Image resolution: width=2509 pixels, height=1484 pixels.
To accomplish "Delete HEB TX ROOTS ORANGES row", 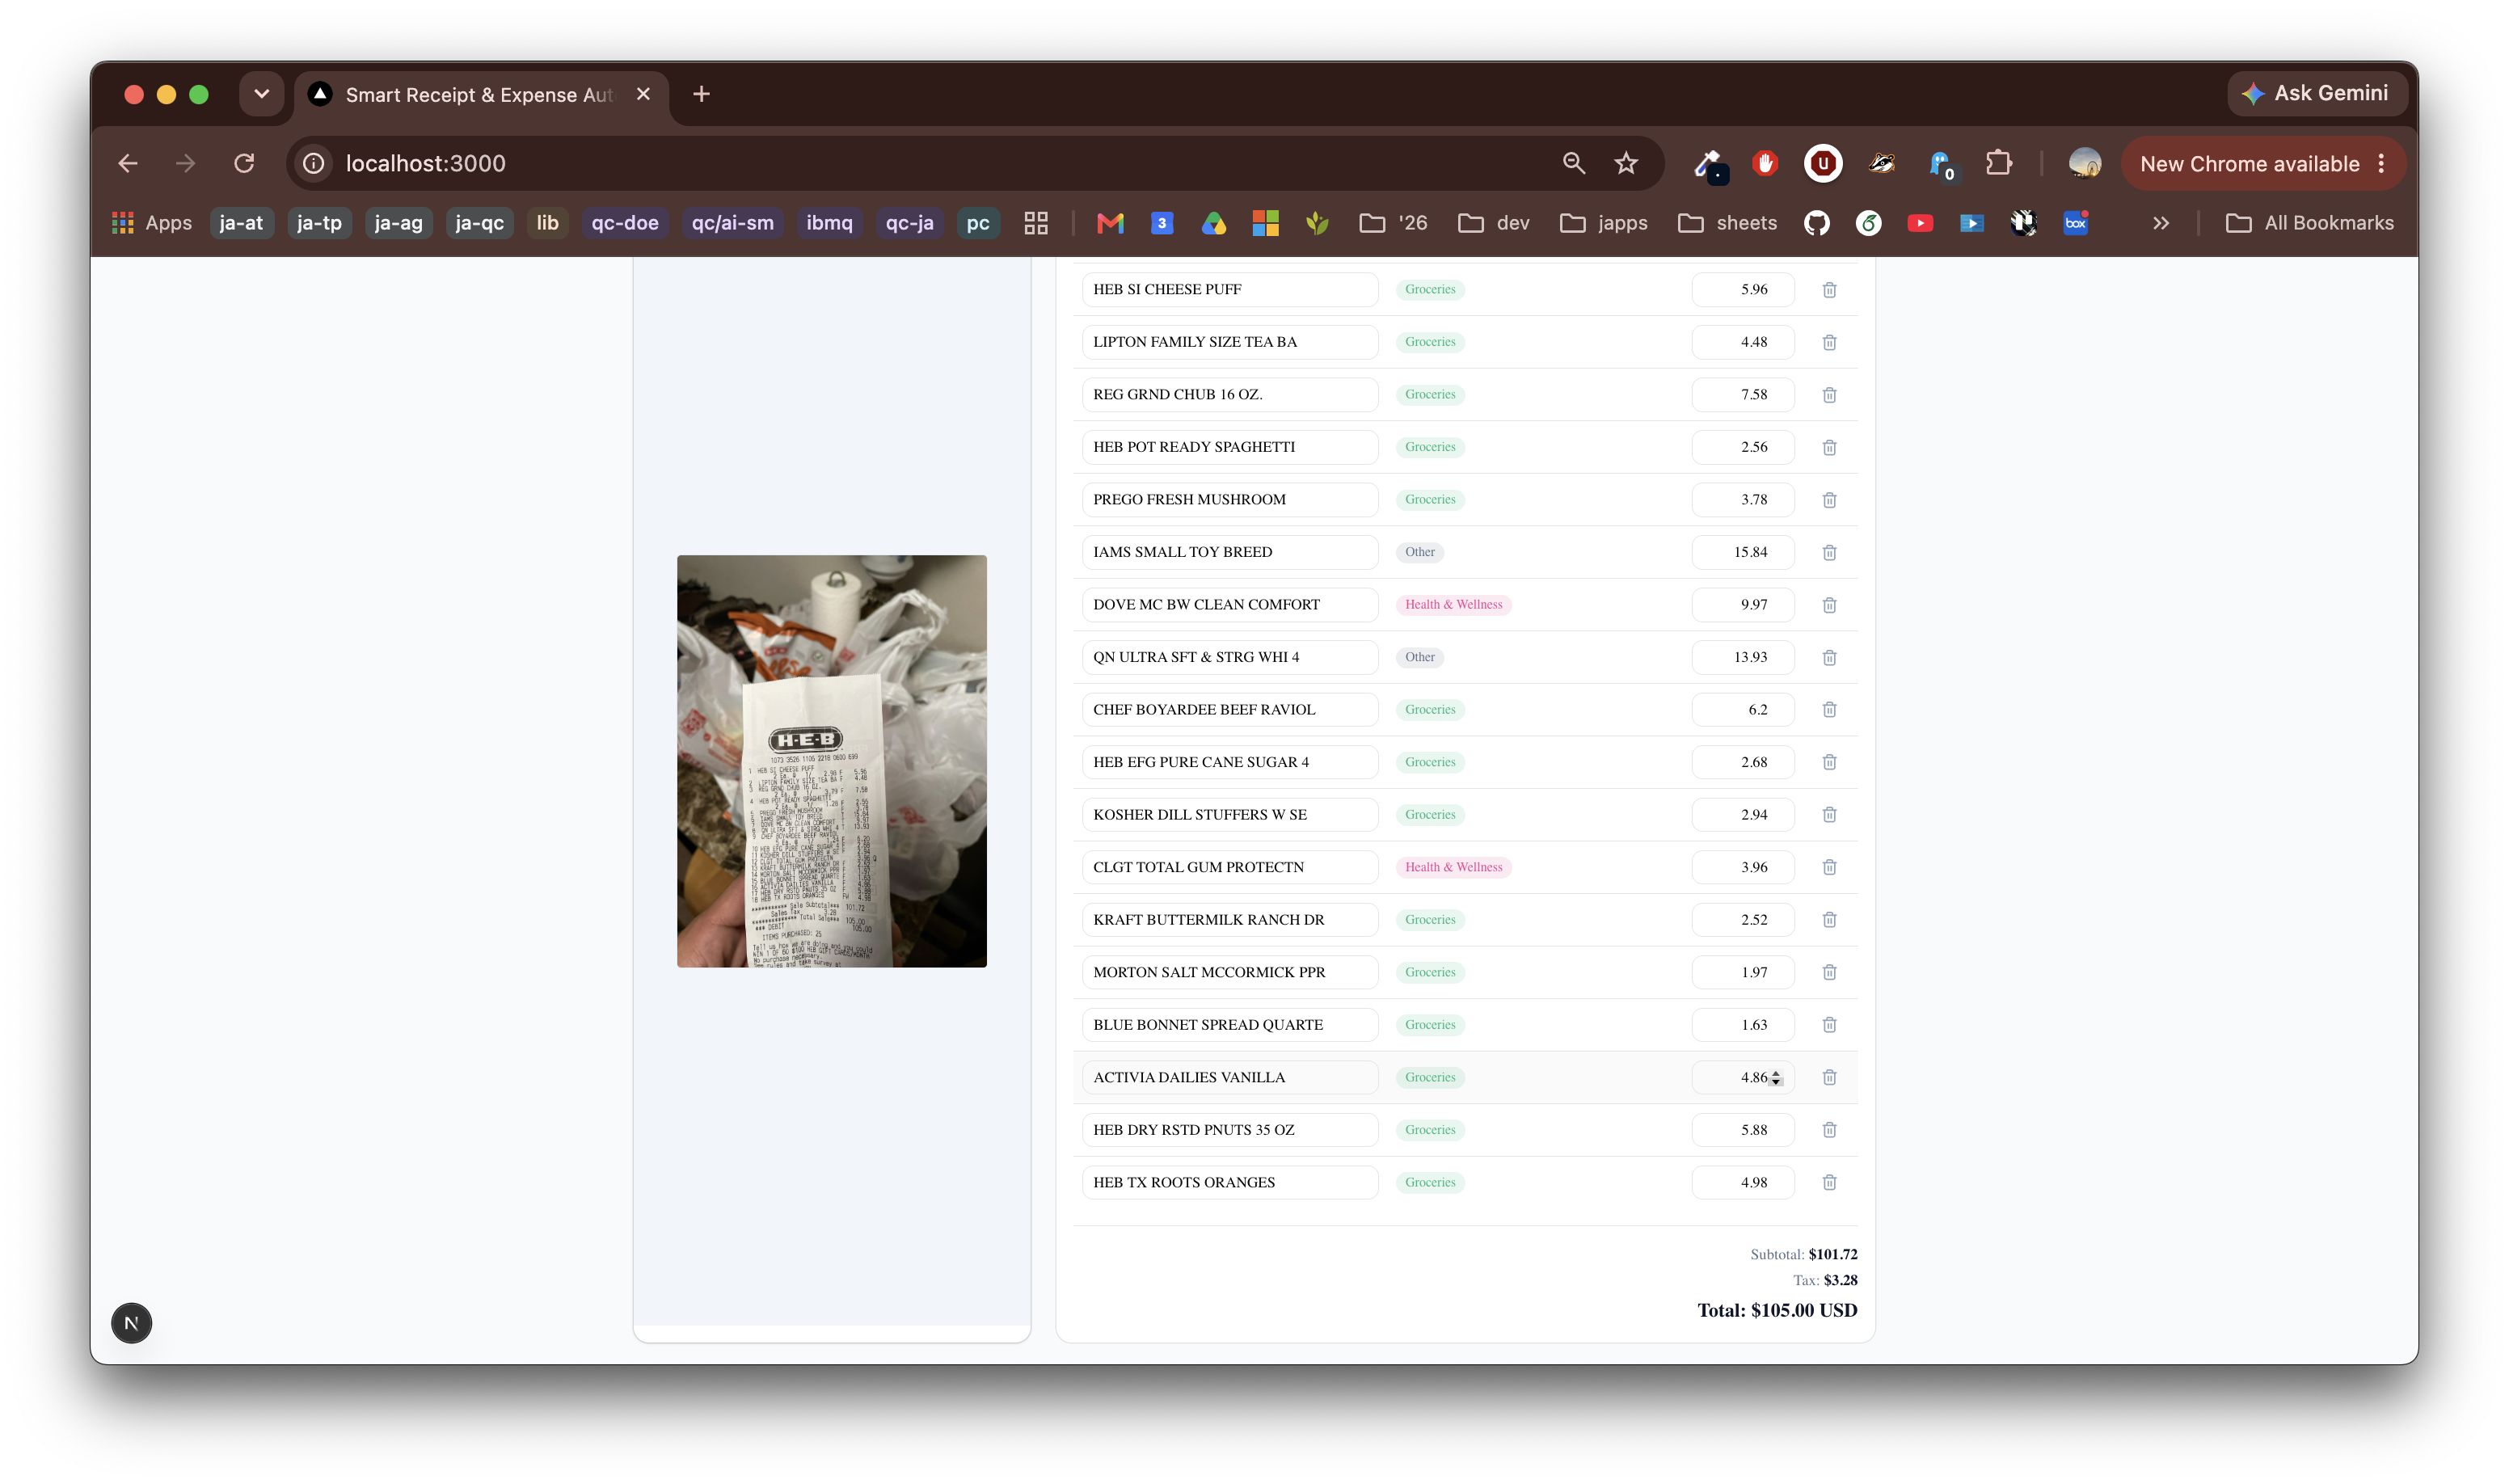I will point(1829,1182).
